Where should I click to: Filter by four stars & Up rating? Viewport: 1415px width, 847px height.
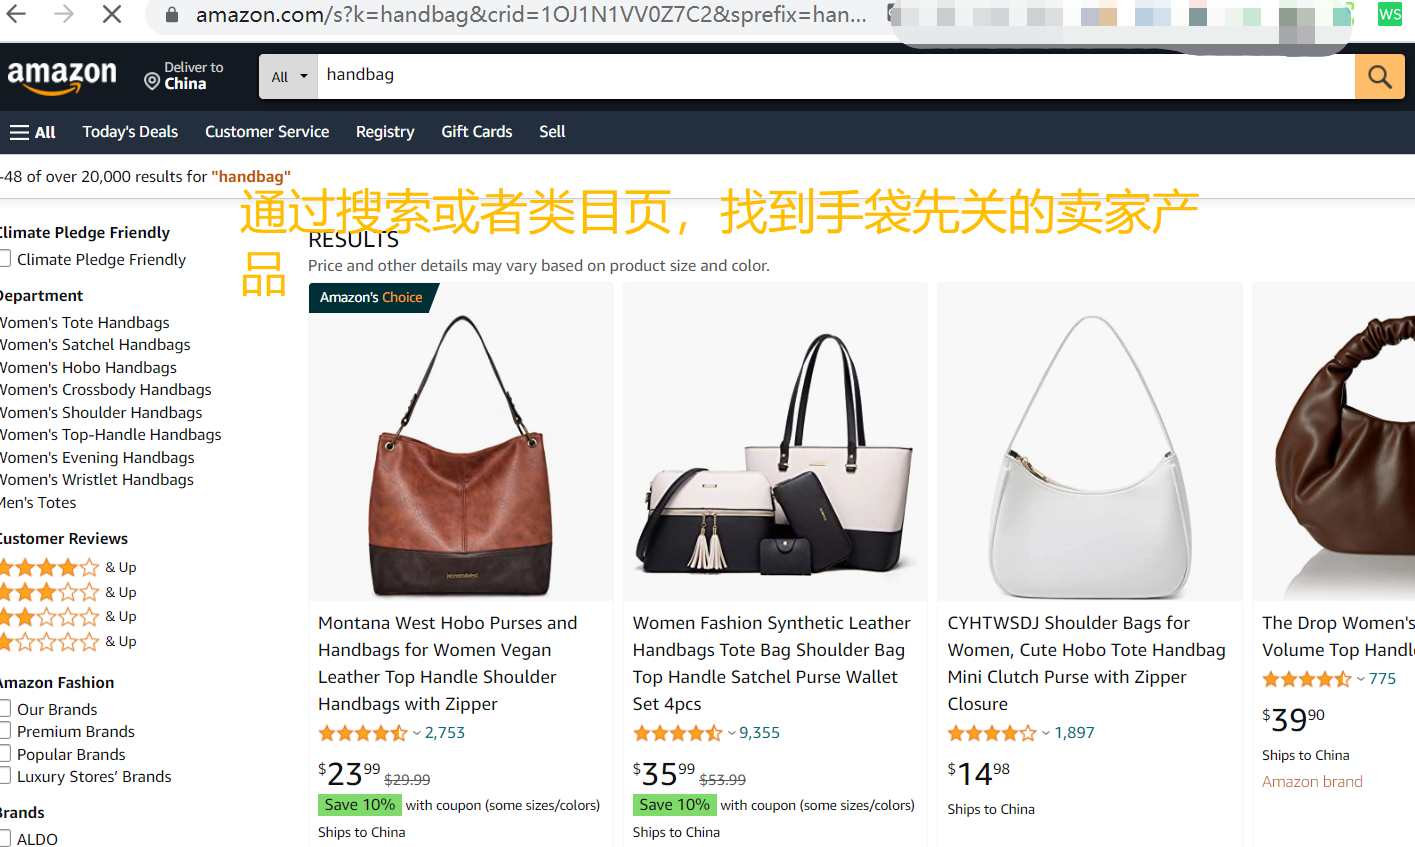coord(68,567)
